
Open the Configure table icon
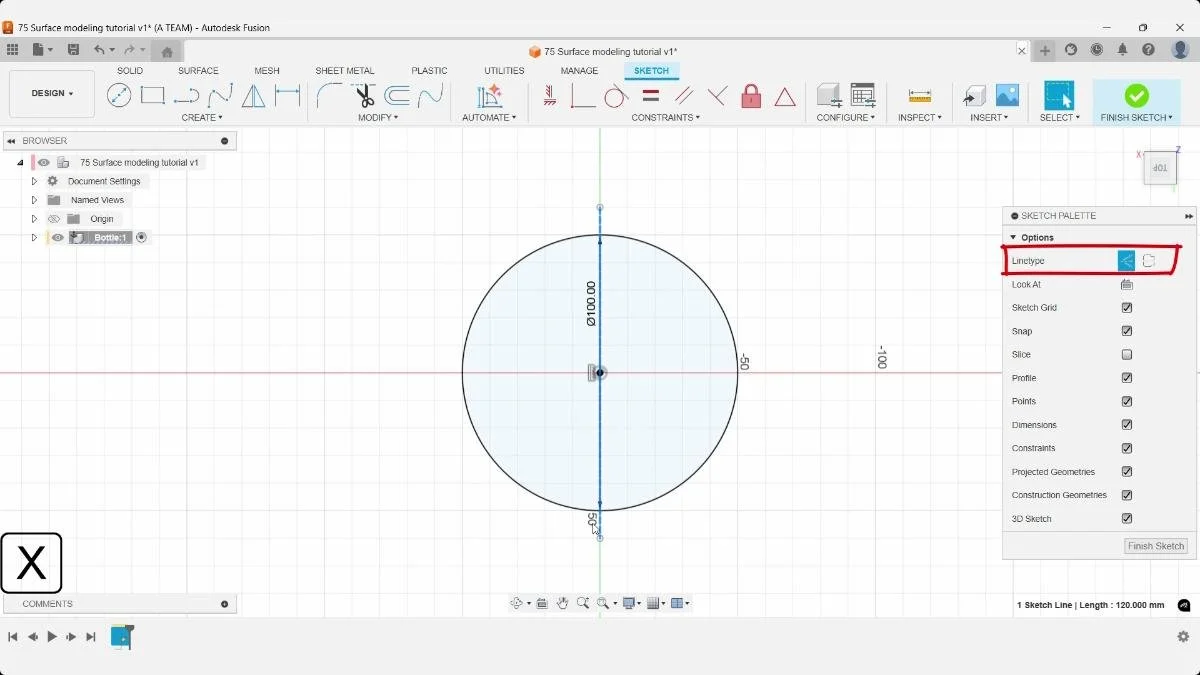point(863,96)
